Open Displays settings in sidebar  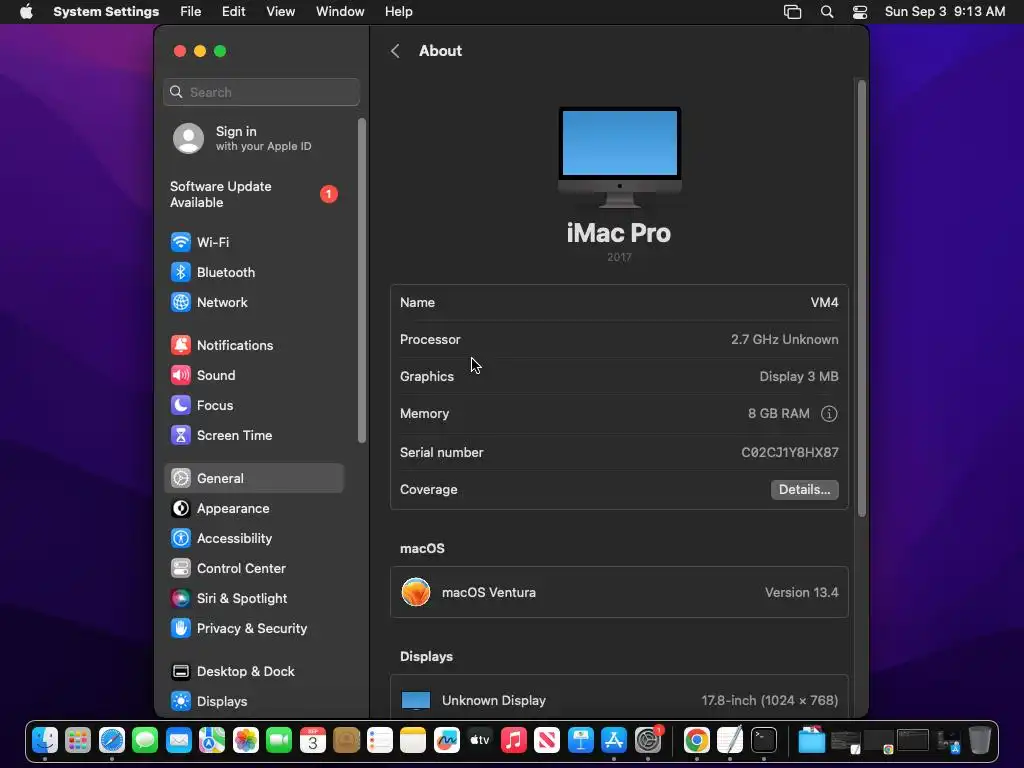(x=253, y=702)
